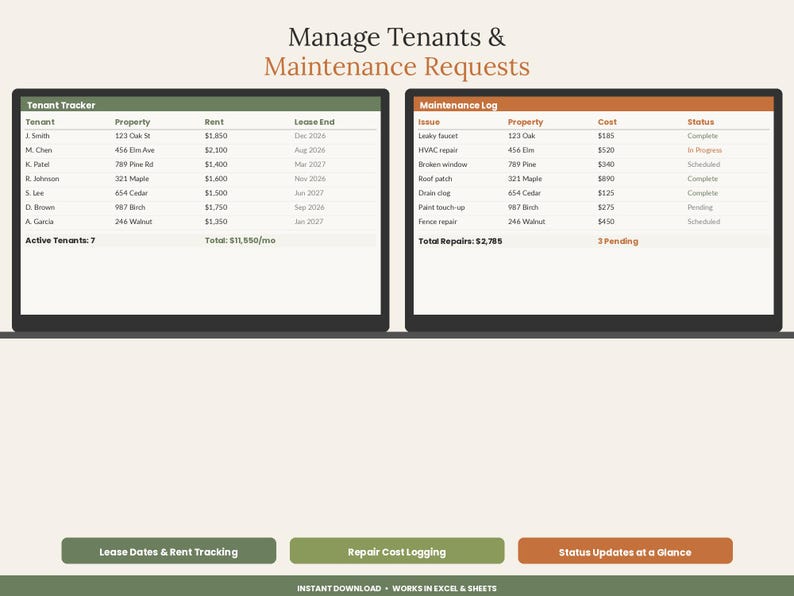The image size is (794, 596).
Task: Click the Total Repairs: $2,785 summary
Action: click(x=460, y=241)
